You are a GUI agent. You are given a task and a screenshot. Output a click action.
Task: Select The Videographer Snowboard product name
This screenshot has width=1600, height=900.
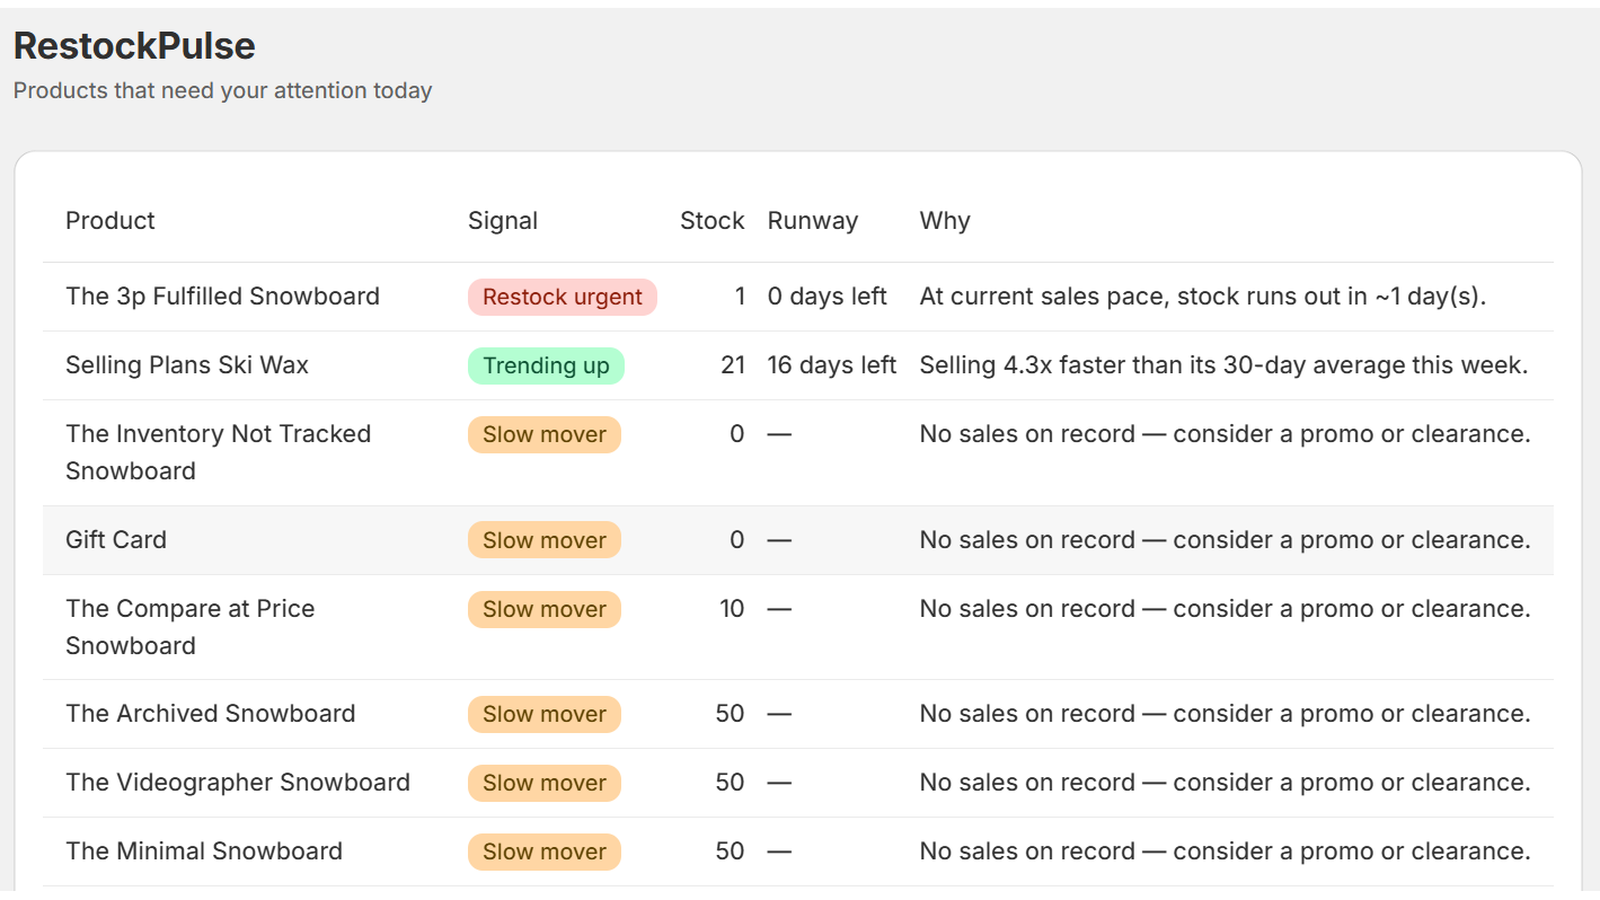[238, 783]
